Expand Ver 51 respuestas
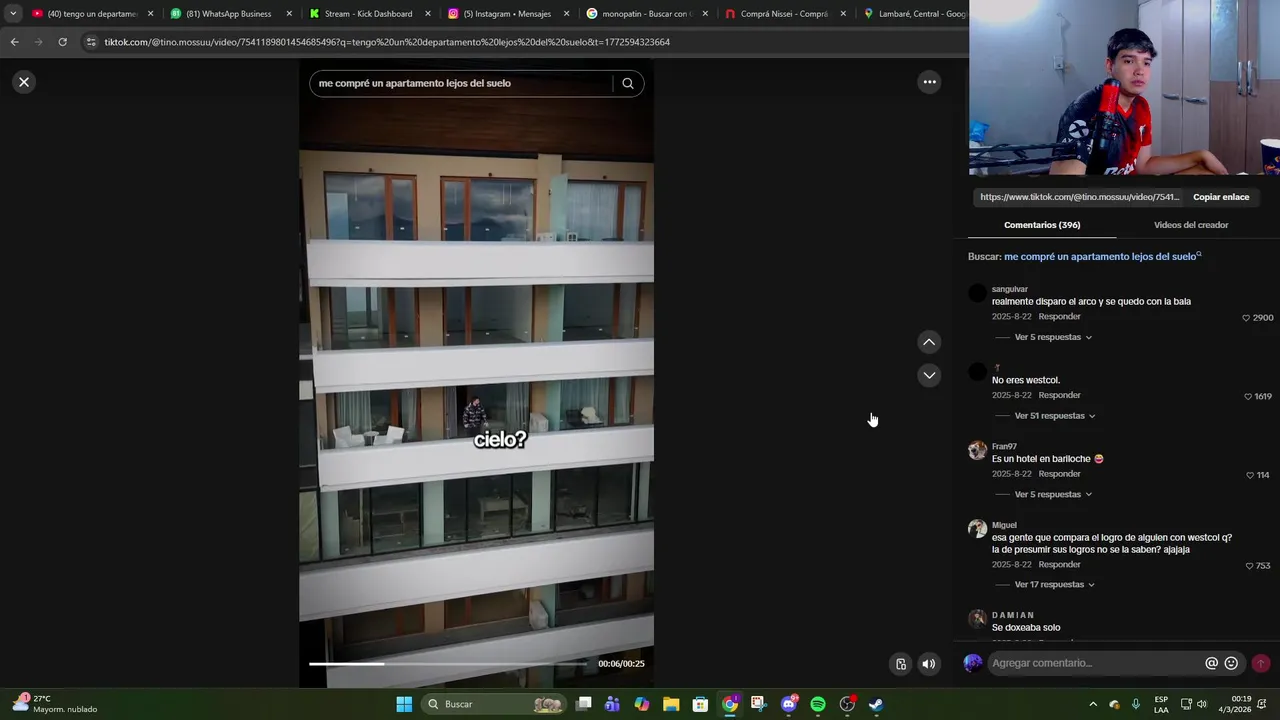The height and width of the screenshot is (720, 1280). [x=1055, y=416]
